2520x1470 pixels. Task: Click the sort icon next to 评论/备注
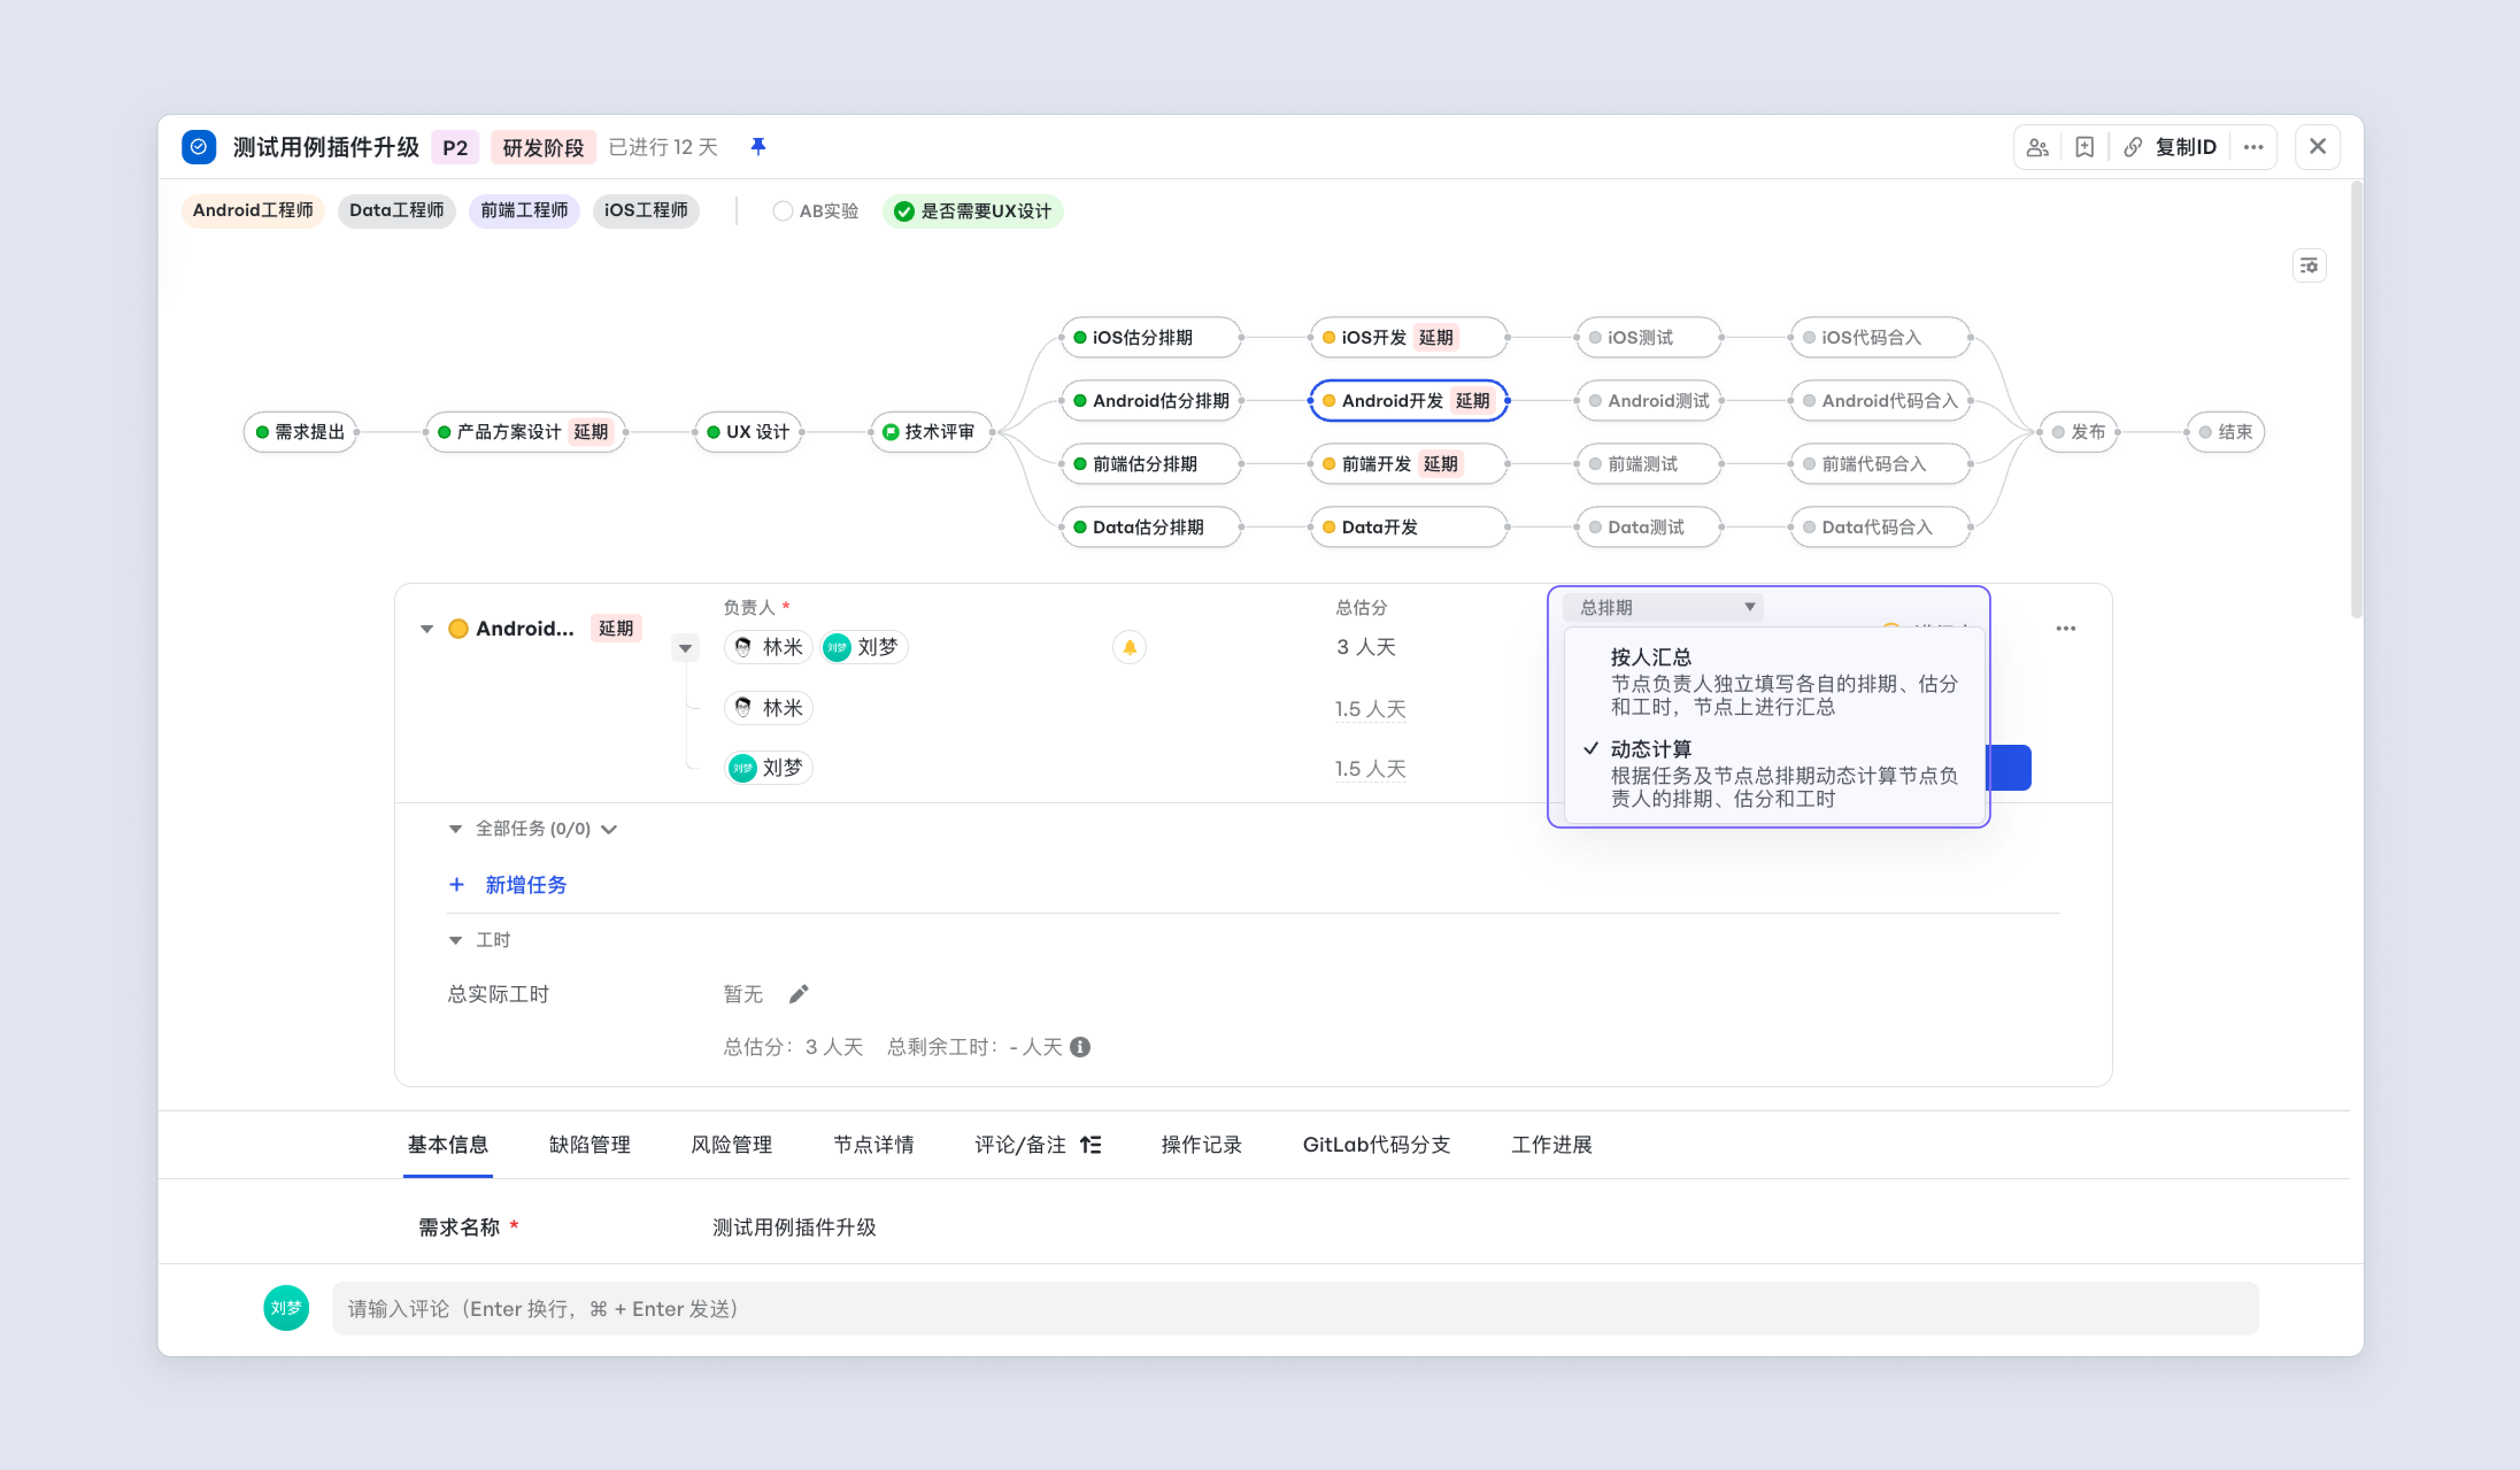(x=1091, y=1145)
